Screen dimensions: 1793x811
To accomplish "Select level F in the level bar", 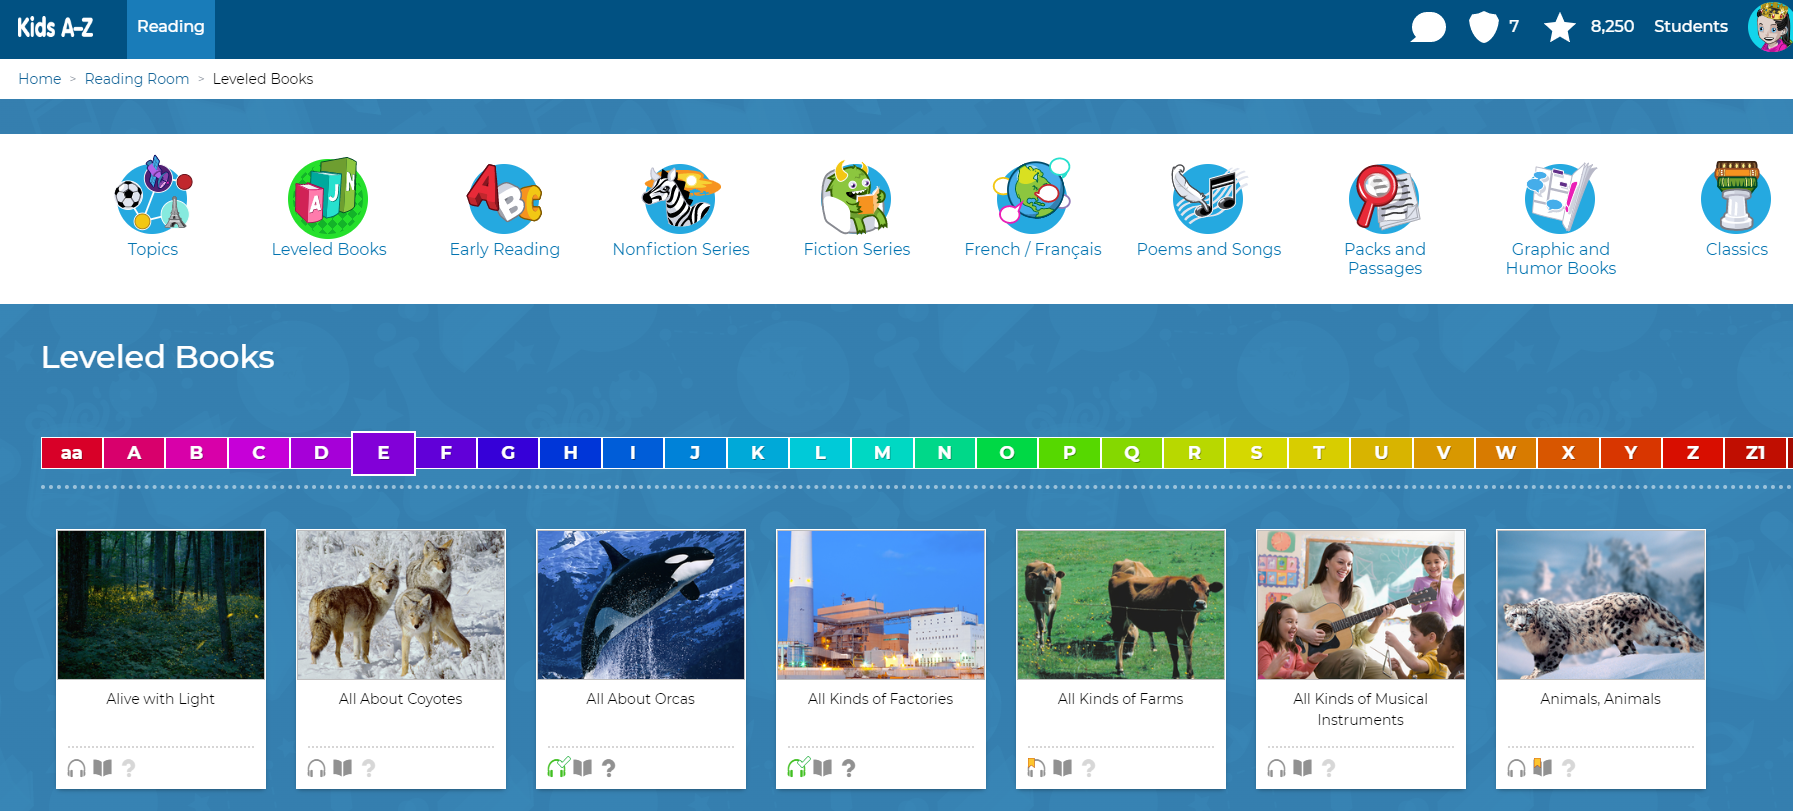I will tap(446, 453).
